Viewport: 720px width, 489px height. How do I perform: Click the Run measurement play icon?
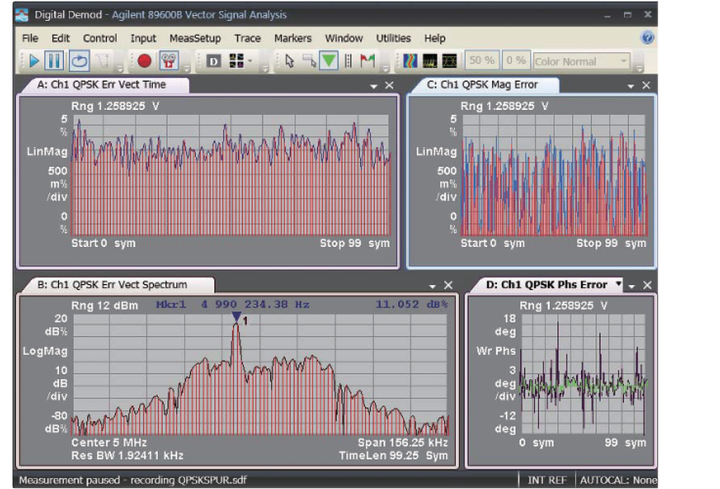[32, 61]
